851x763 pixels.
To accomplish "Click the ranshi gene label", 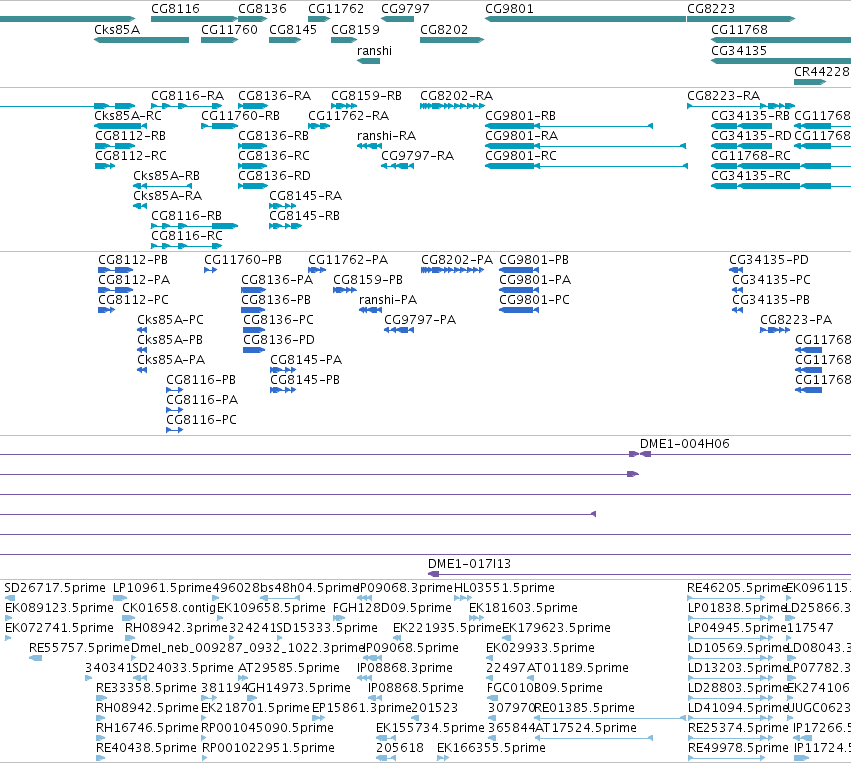I will coord(374,50).
